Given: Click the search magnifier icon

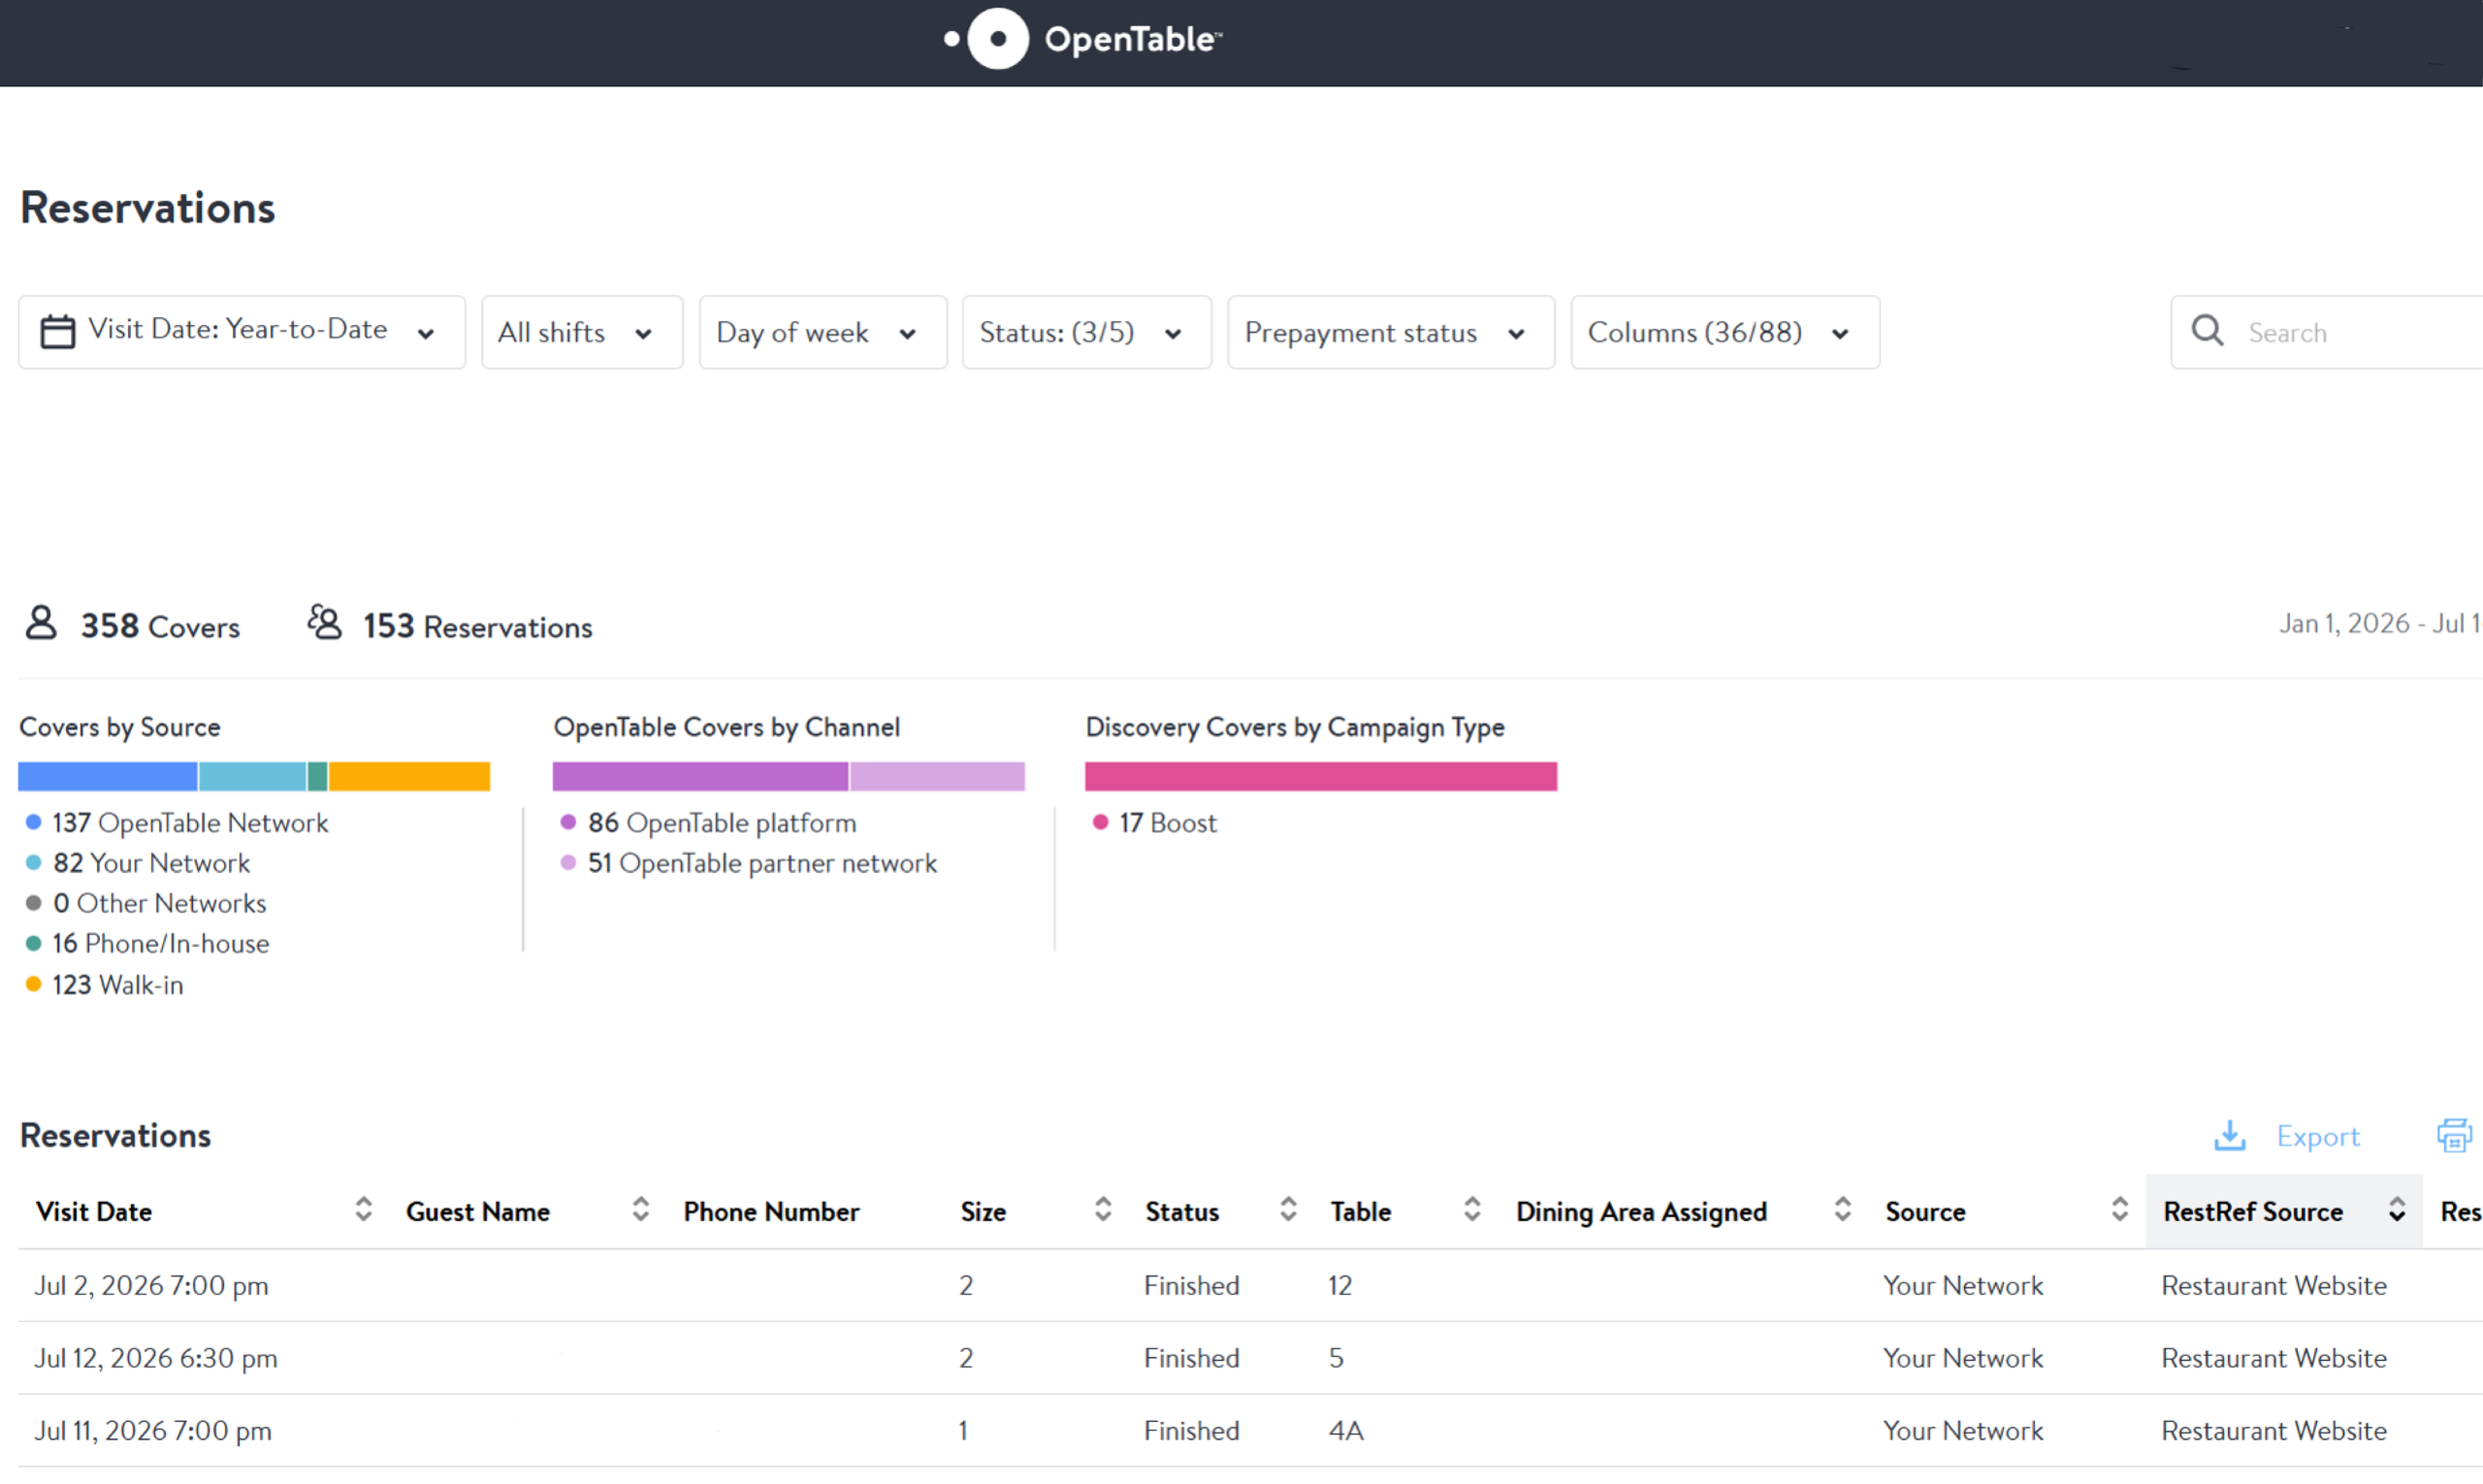Looking at the screenshot, I should click(x=2207, y=331).
